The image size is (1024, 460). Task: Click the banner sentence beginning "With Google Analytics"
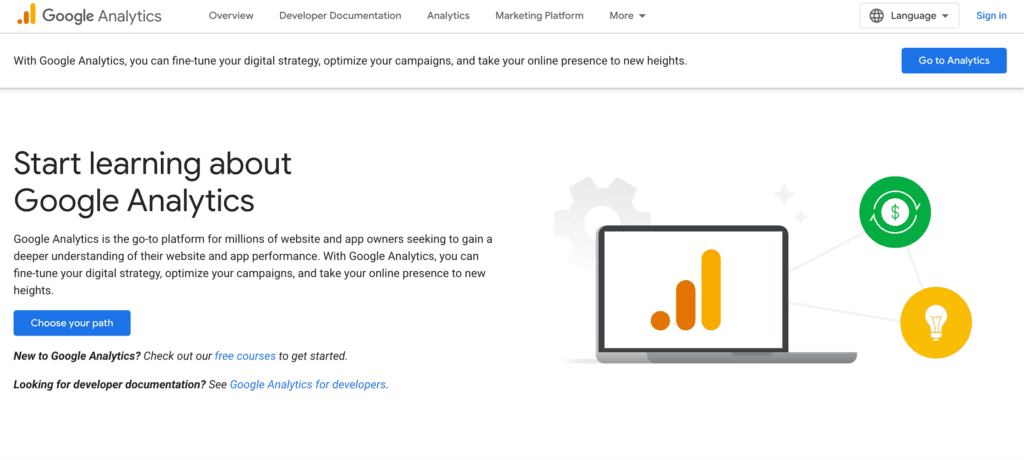point(350,61)
